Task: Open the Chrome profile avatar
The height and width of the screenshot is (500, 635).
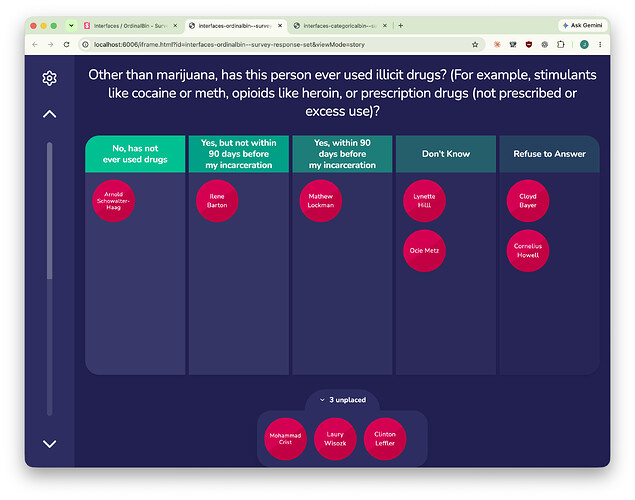Action: [x=584, y=45]
